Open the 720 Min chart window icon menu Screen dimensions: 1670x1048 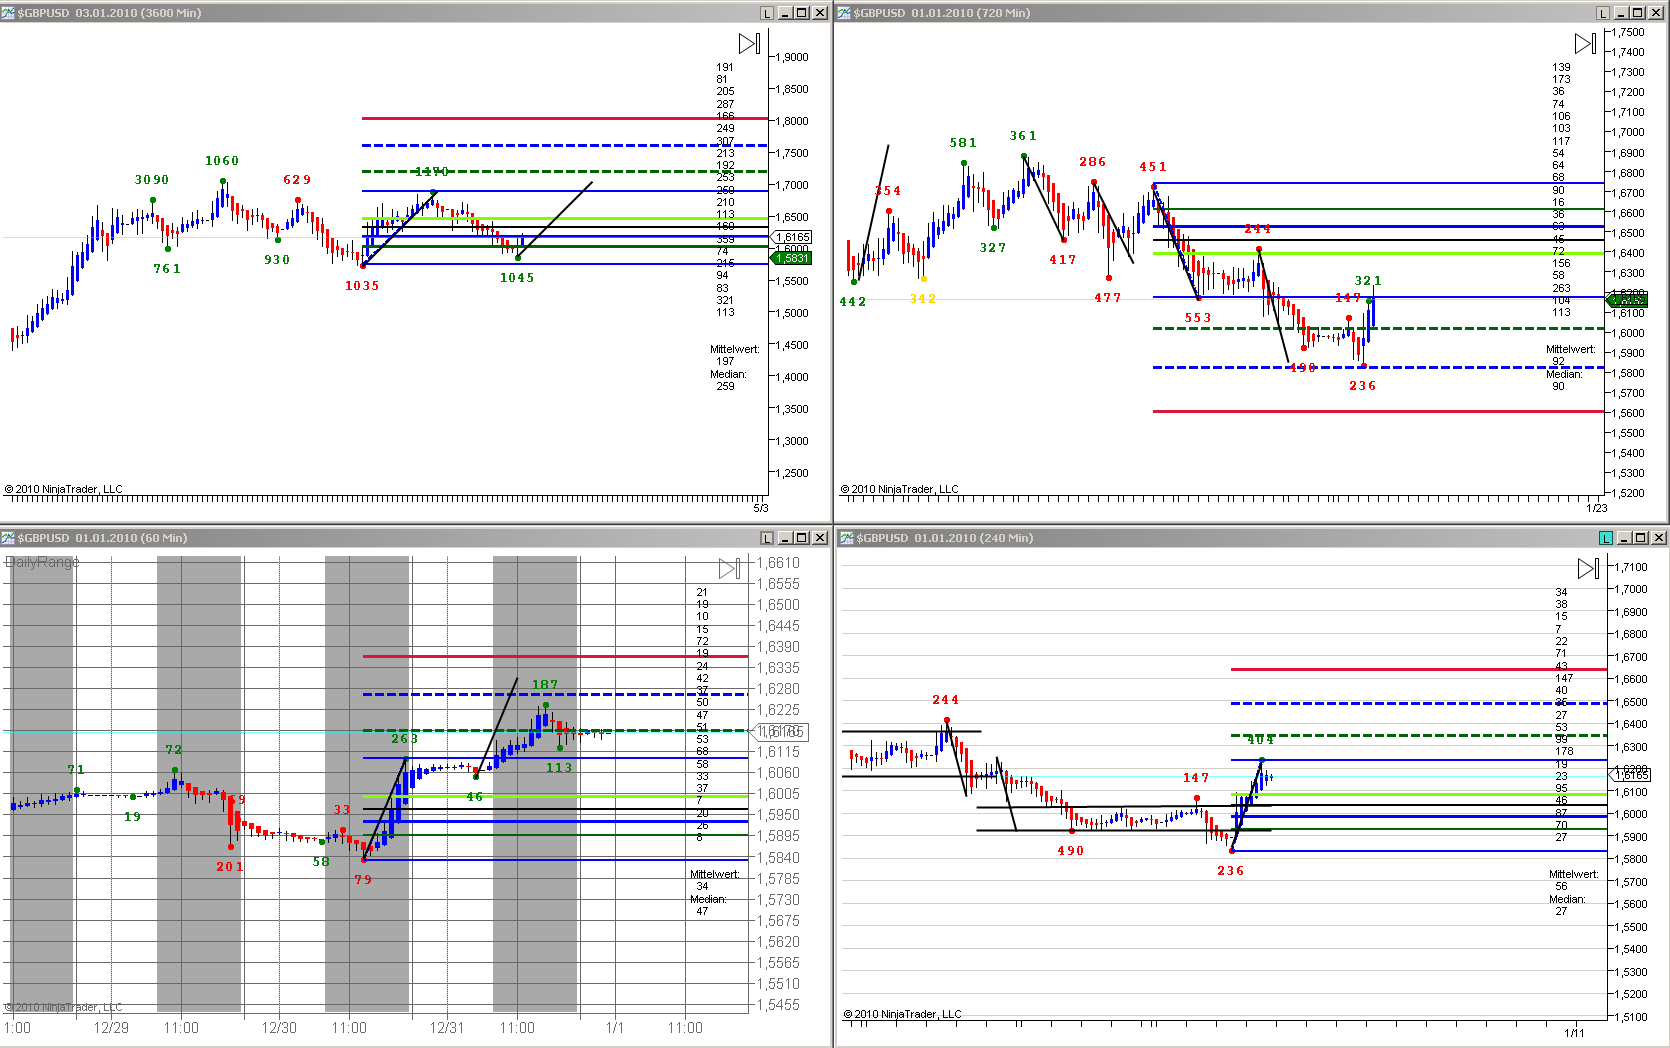tap(844, 13)
